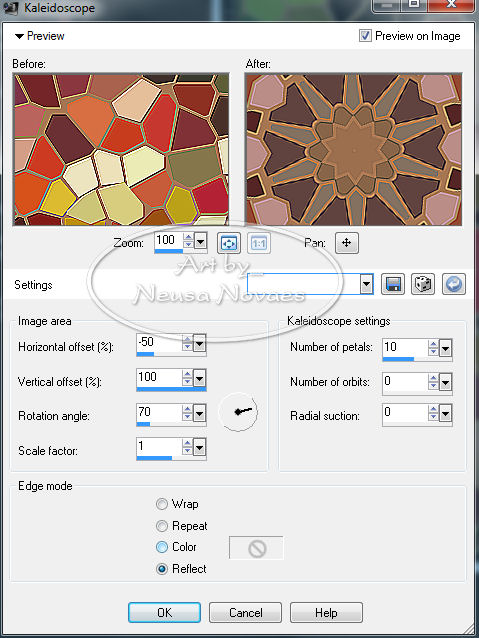Randomize parameters with the dice icon
The width and height of the screenshot is (479, 638).
pos(423,284)
